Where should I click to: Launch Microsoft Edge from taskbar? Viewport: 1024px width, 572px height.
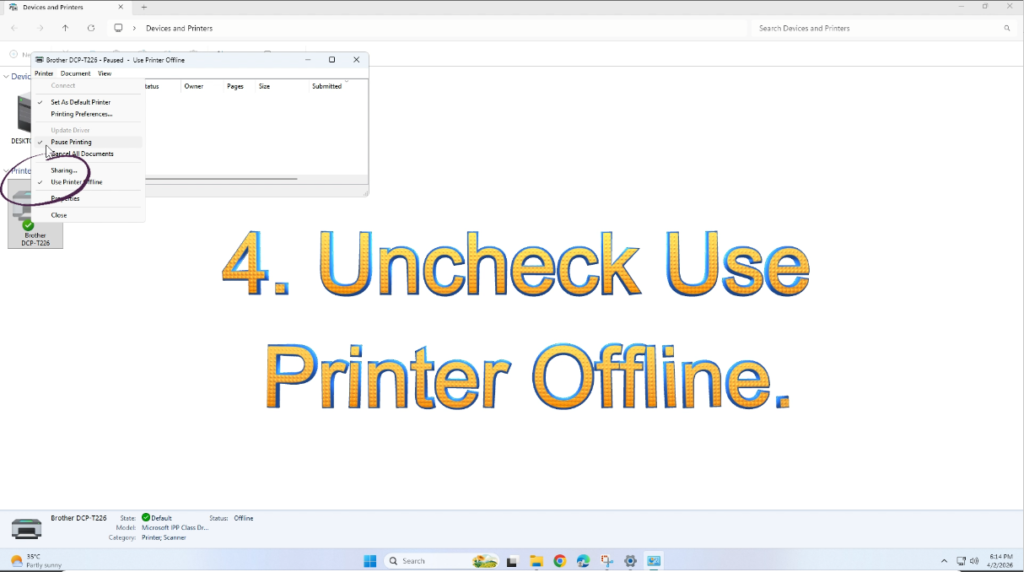(583, 561)
